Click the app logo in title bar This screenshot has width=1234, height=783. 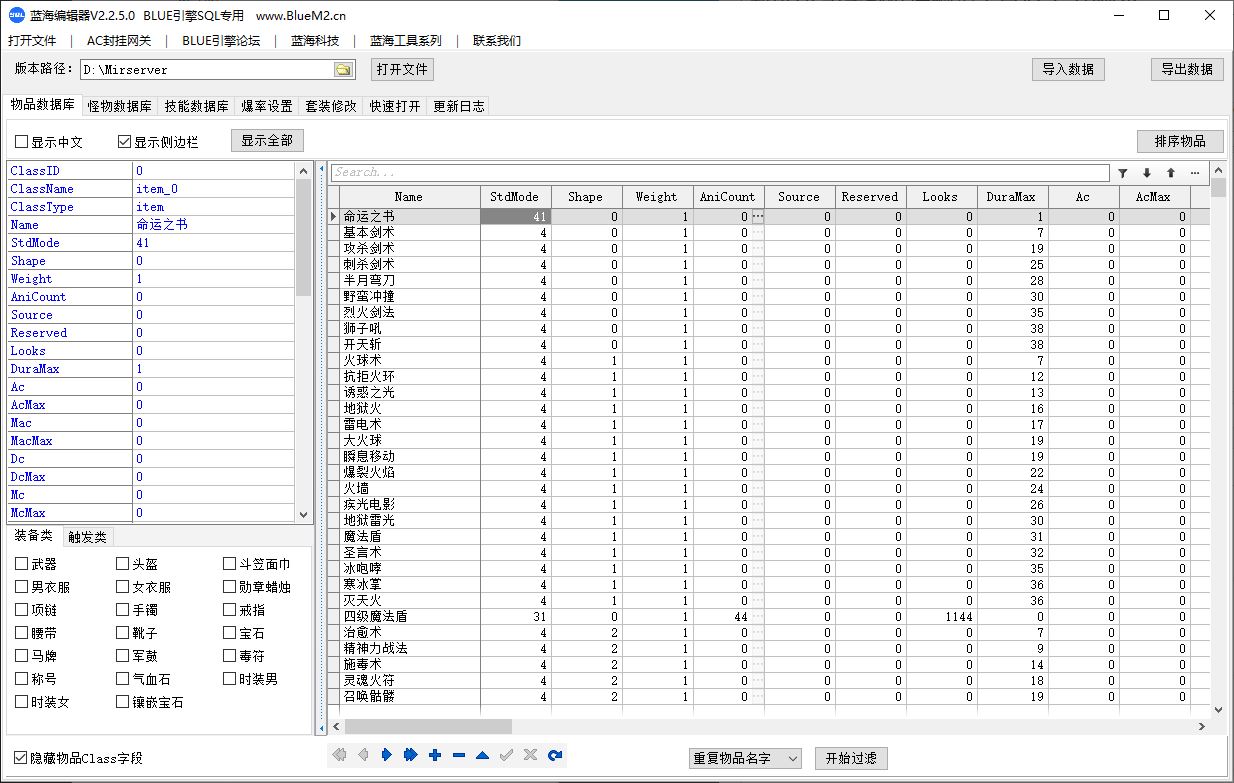pyautogui.click(x=16, y=15)
